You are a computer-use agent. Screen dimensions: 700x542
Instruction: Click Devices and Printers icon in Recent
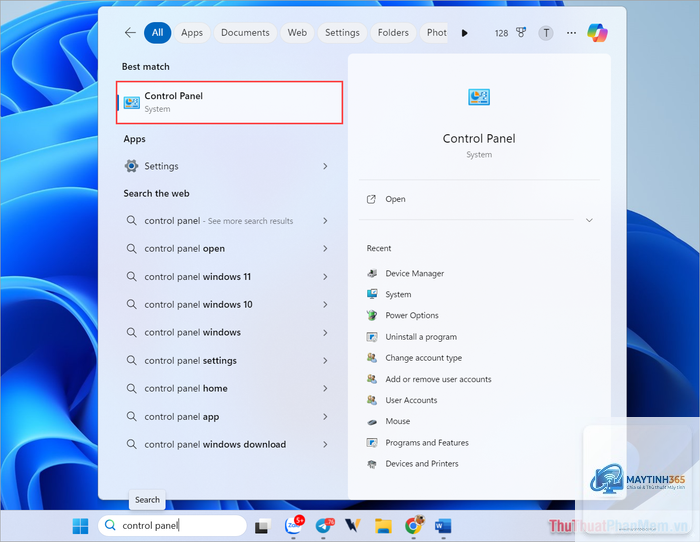tap(372, 464)
